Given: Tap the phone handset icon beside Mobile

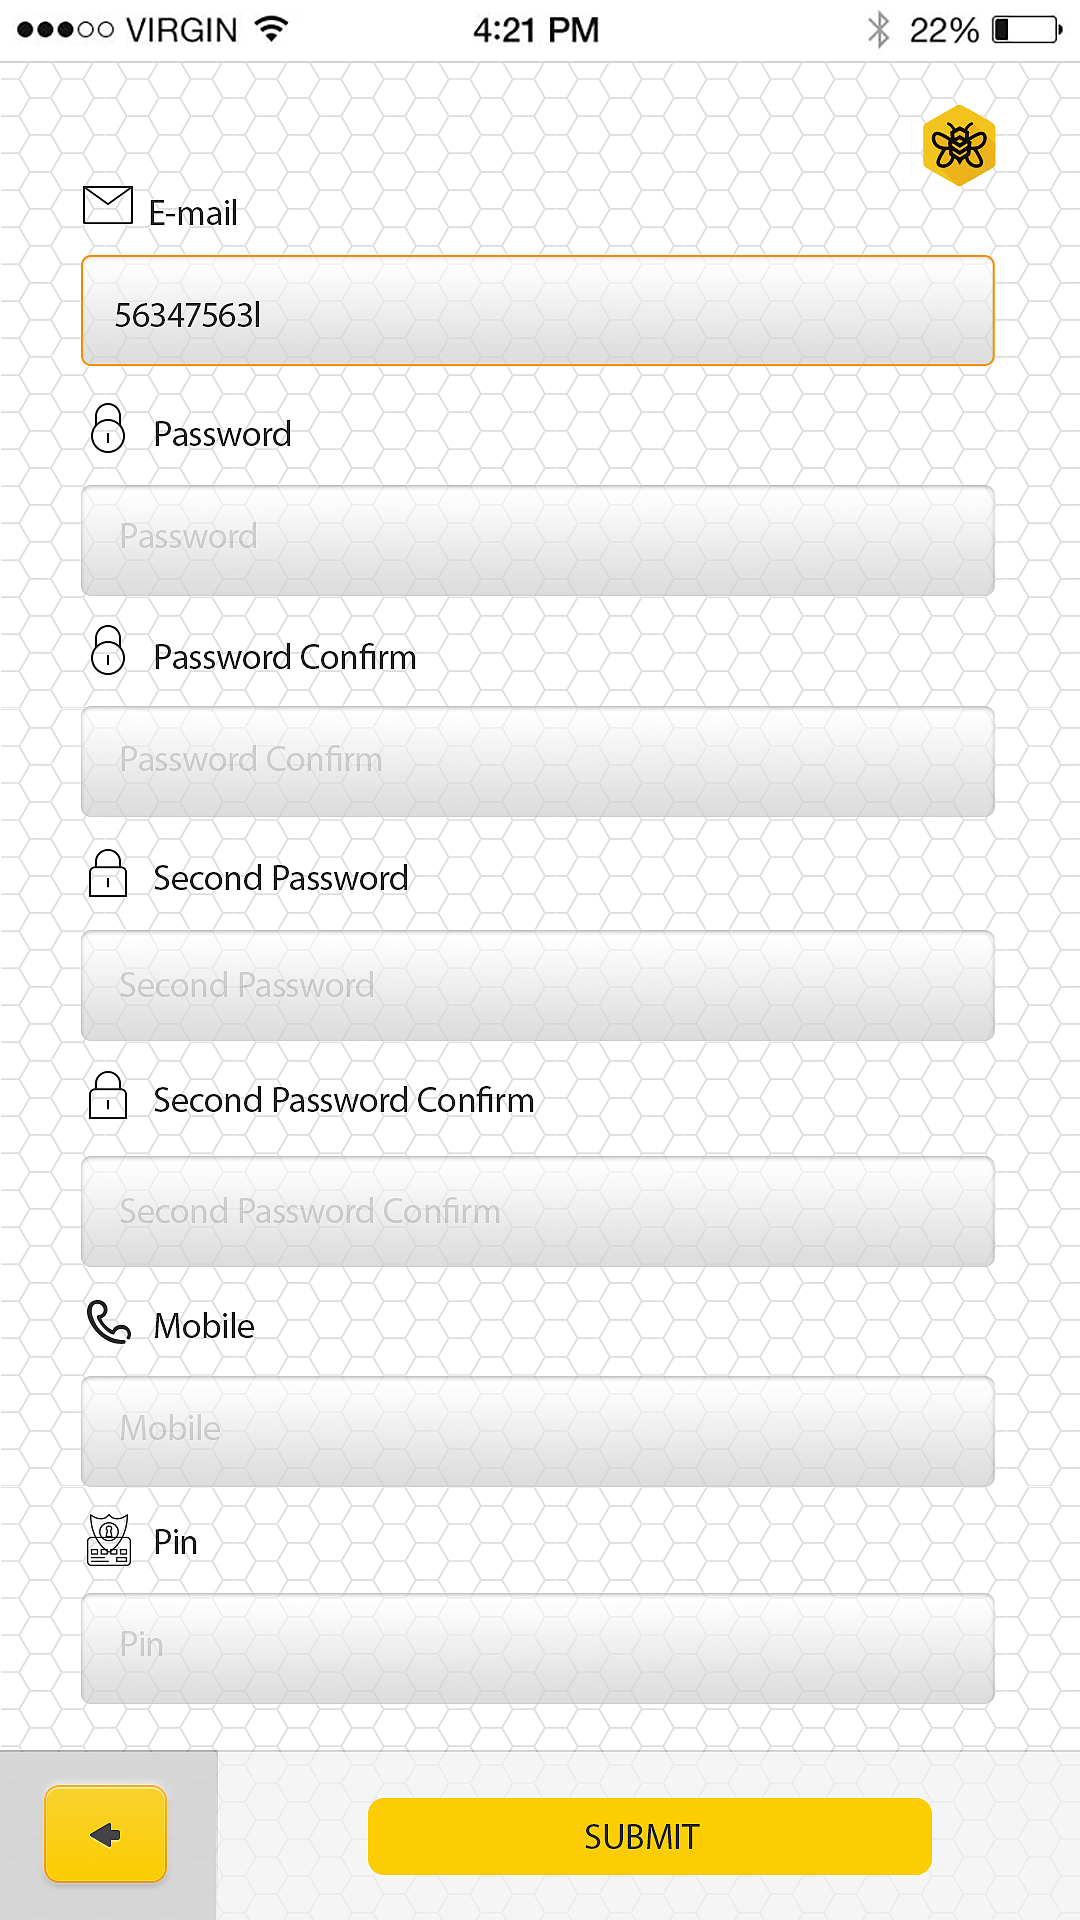Looking at the screenshot, I should [109, 1322].
